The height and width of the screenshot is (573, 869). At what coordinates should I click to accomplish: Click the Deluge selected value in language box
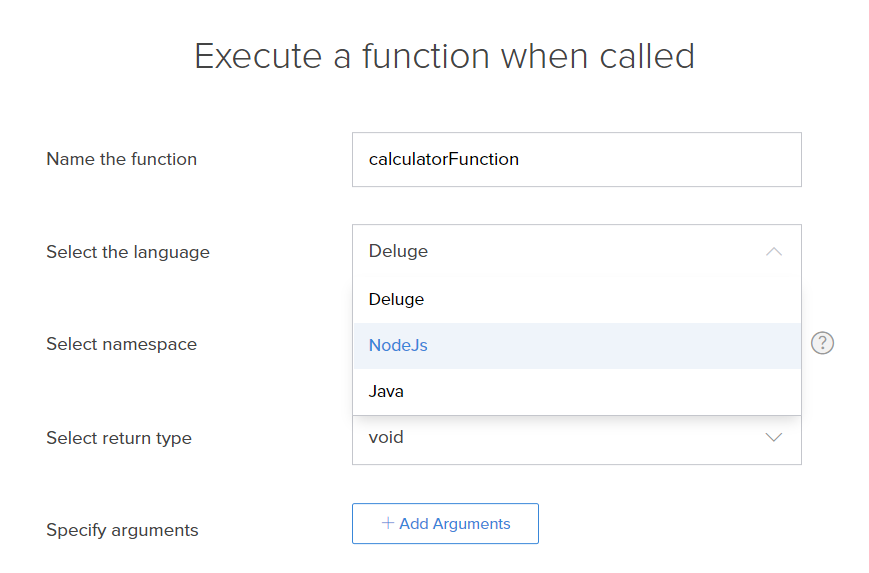tap(398, 251)
